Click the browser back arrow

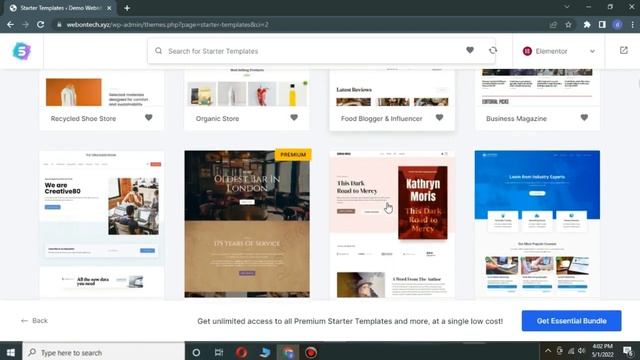click(10, 24)
